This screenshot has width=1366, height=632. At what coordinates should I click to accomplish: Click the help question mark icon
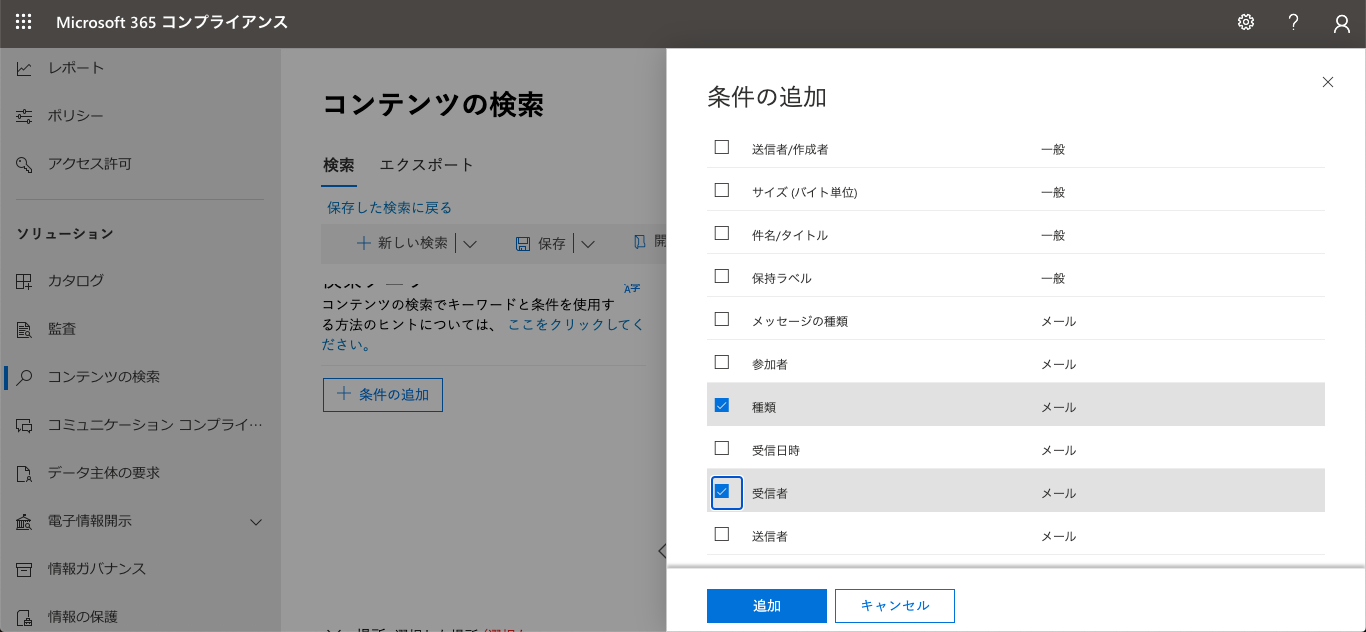click(1294, 22)
